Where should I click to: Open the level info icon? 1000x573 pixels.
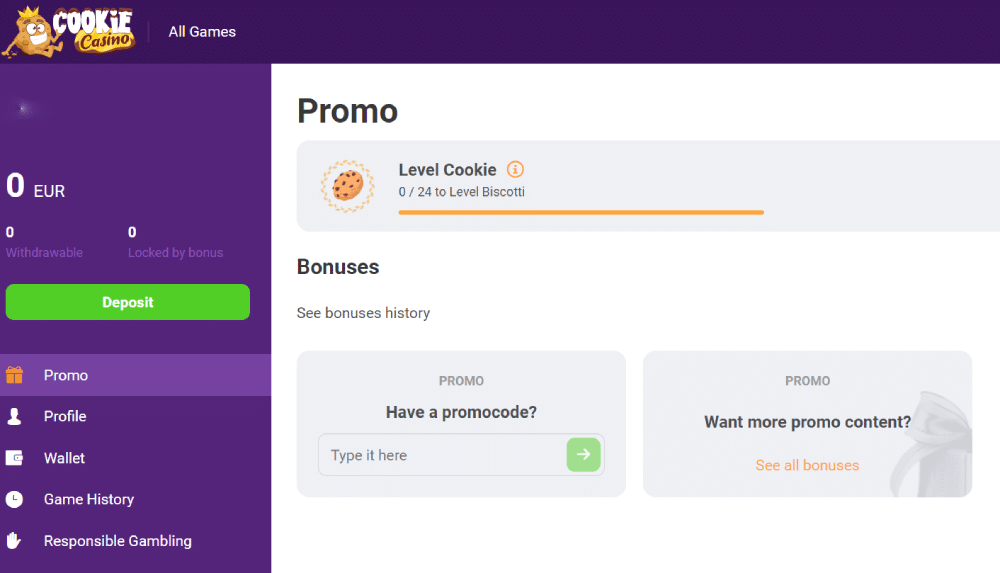coord(515,169)
